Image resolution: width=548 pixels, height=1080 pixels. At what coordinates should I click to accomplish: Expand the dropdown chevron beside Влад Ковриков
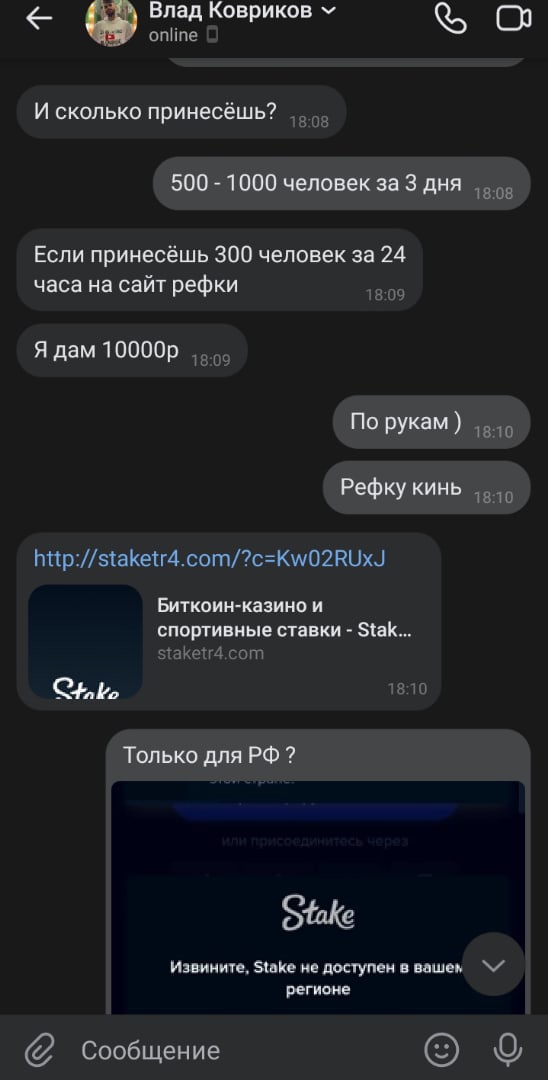329,10
